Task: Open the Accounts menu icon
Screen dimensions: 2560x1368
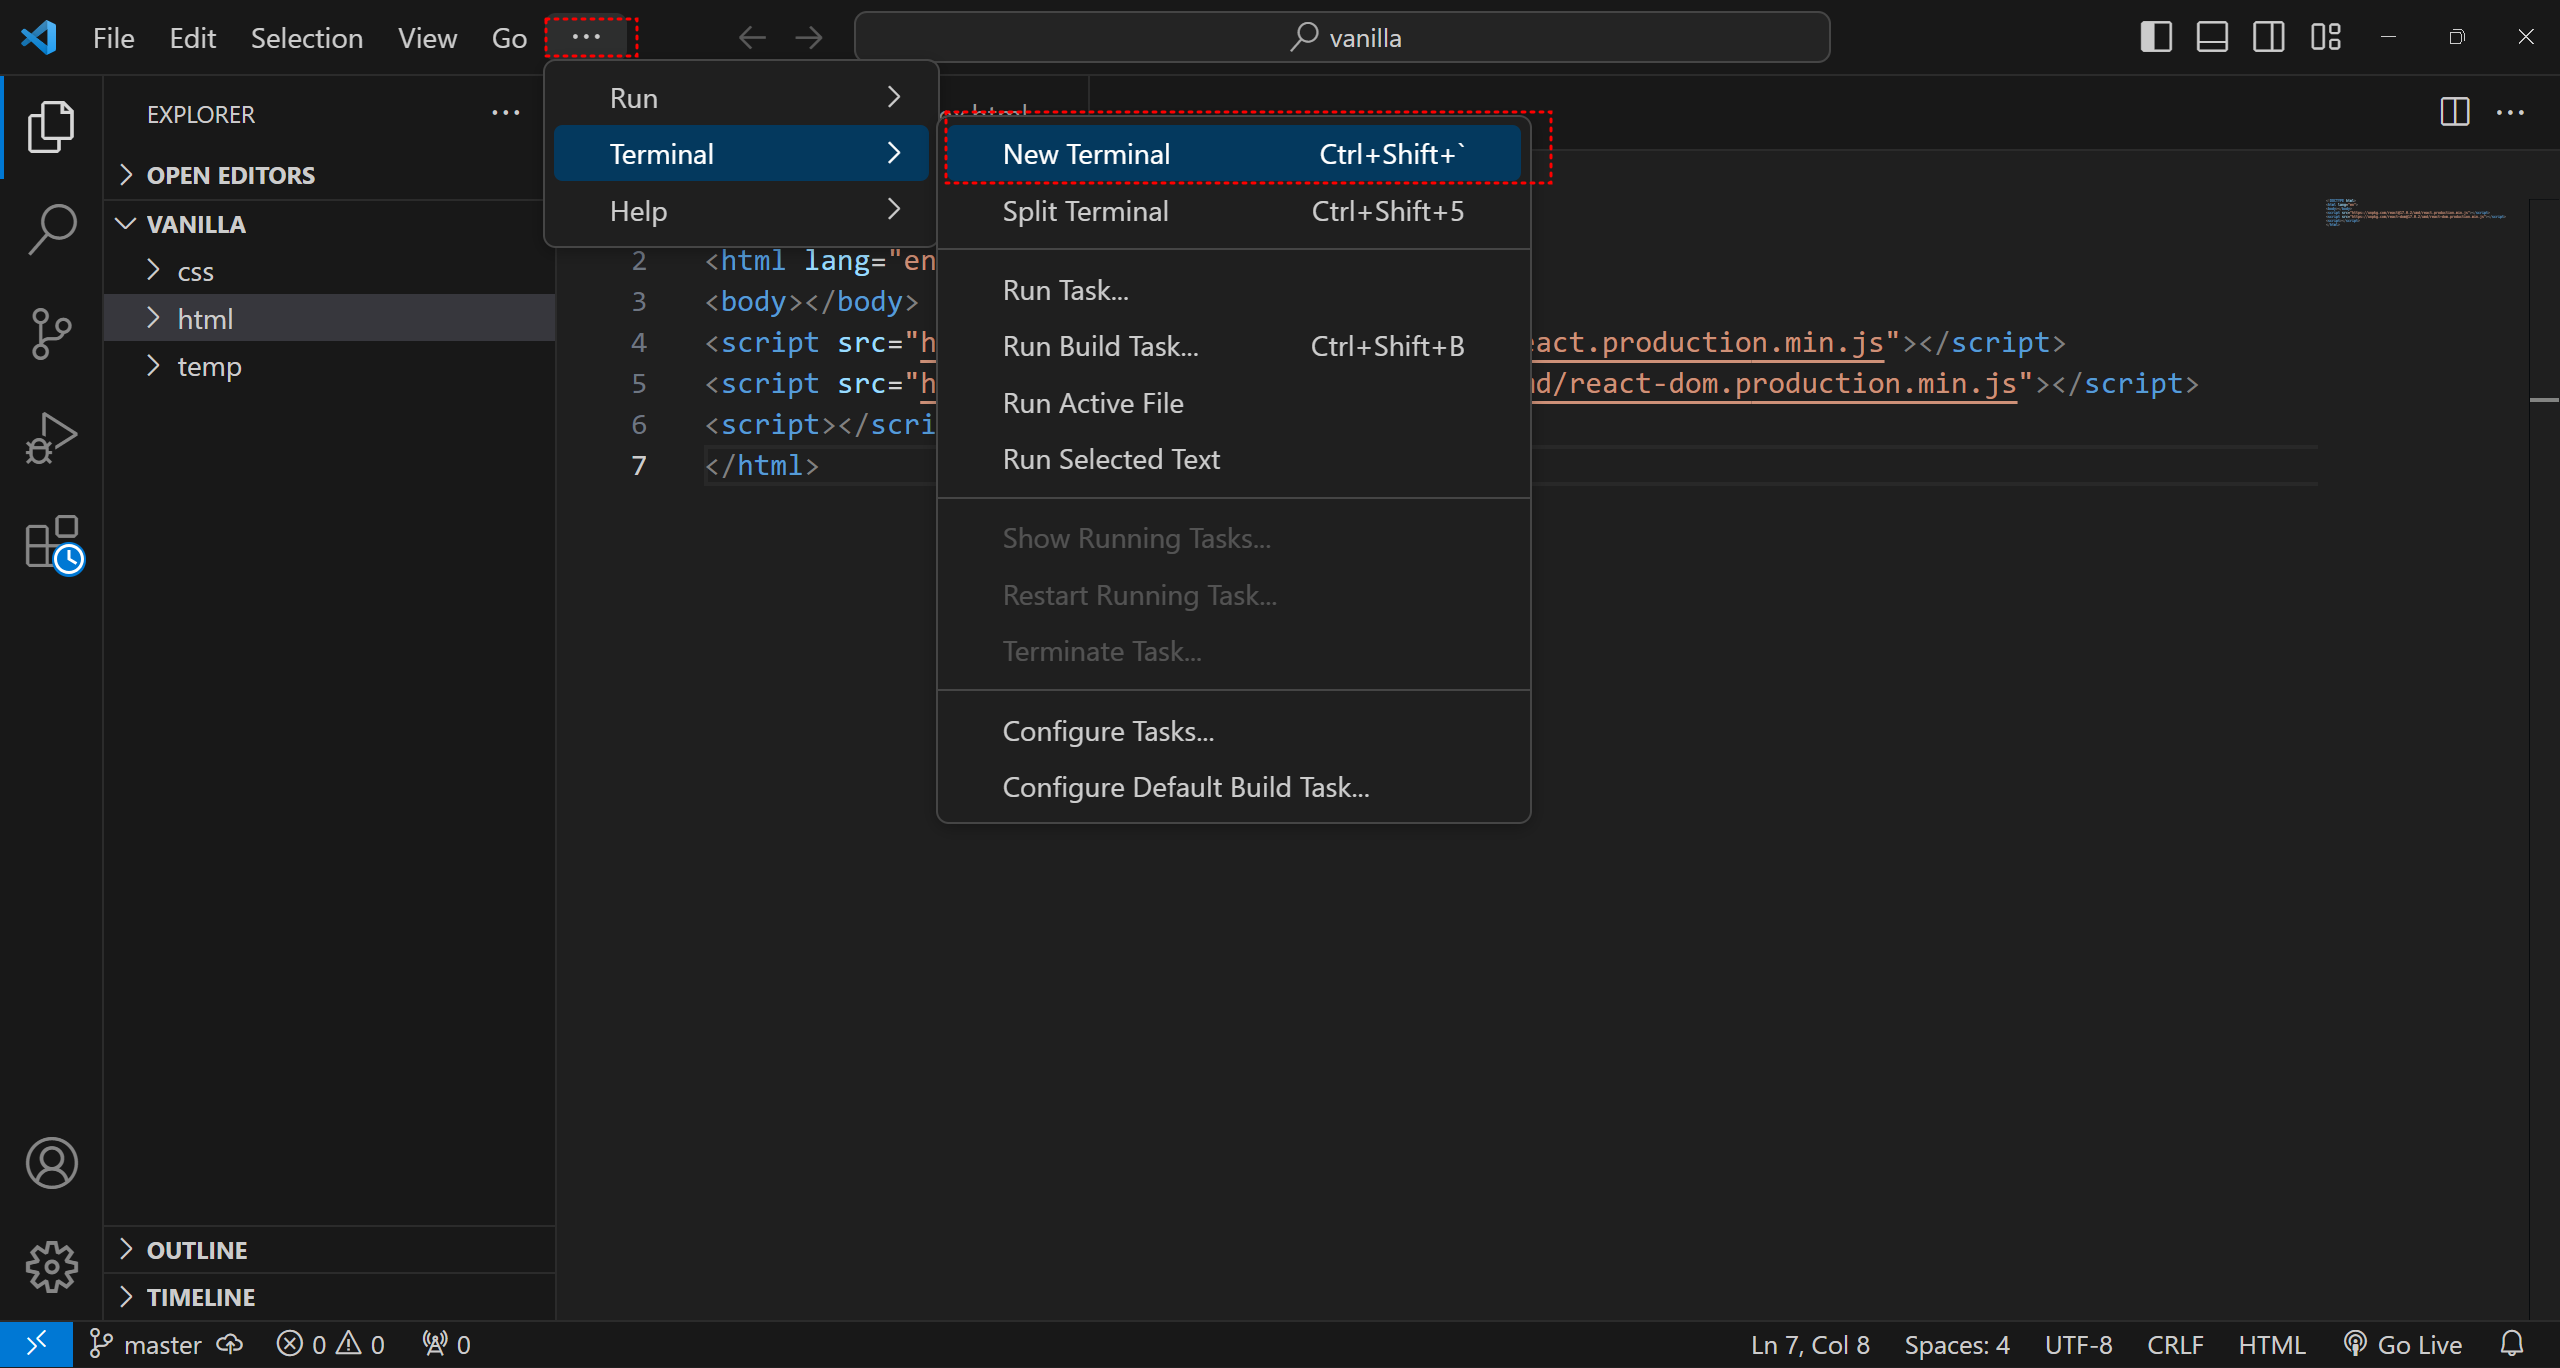Action: point(51,1163)
